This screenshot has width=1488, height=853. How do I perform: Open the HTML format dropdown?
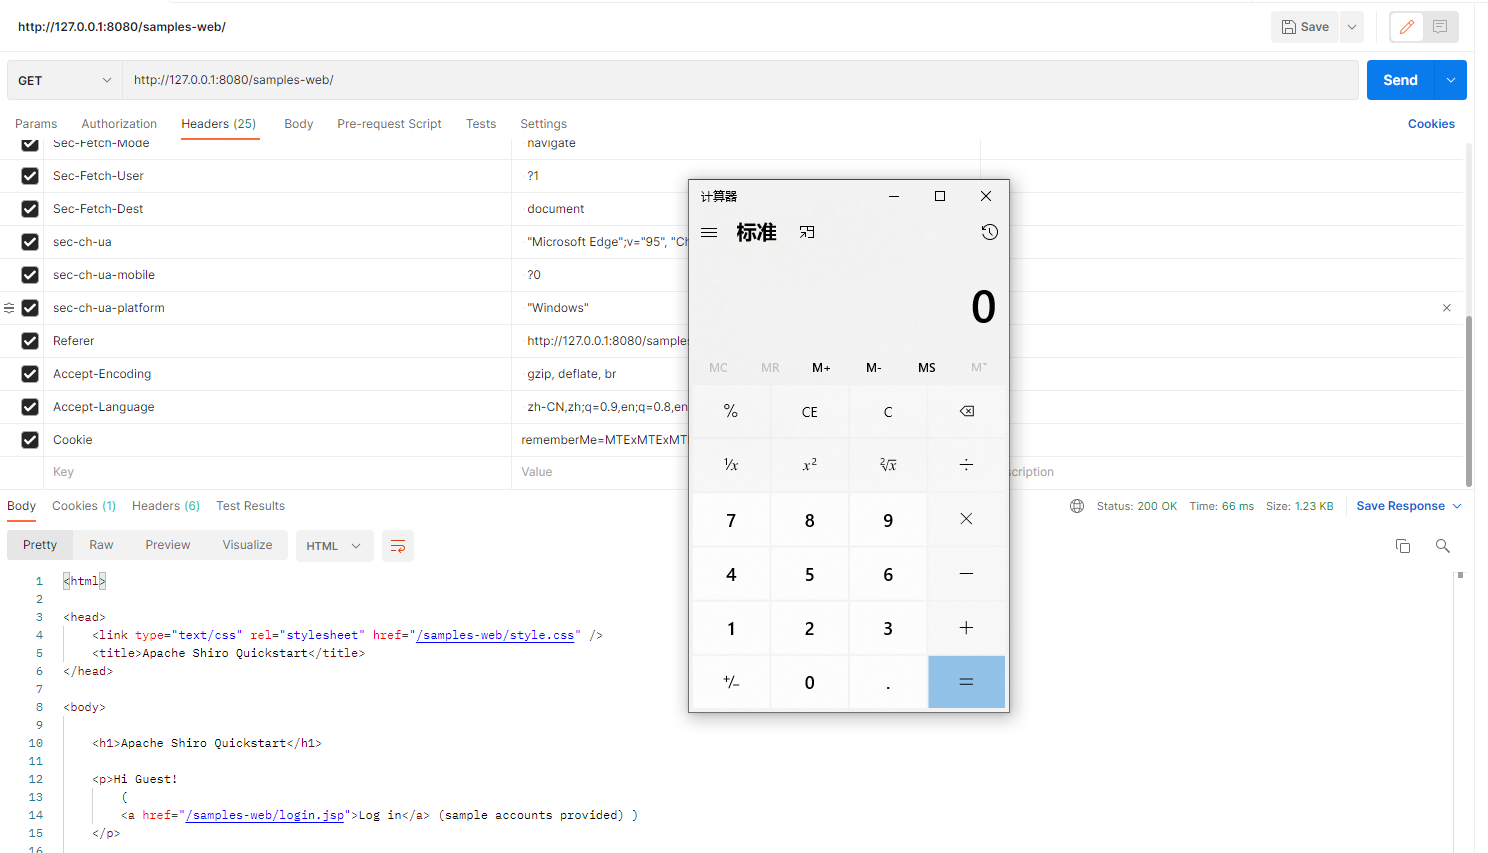pos(334,546)
